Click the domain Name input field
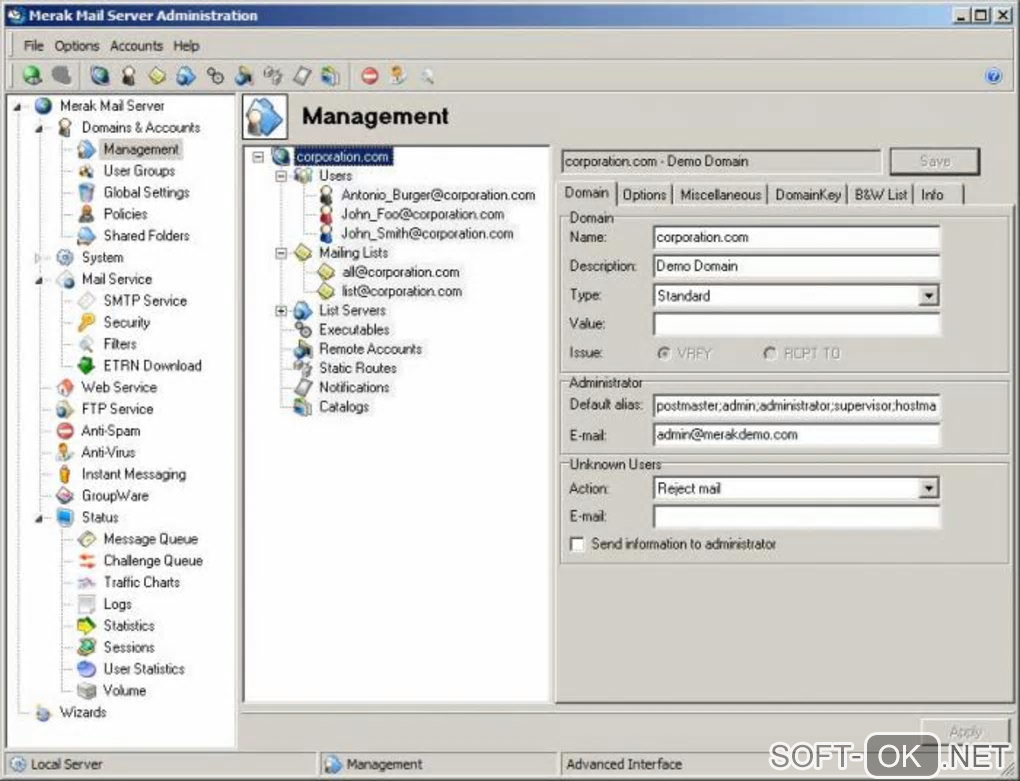1020x781 pixels. [796, 237]
